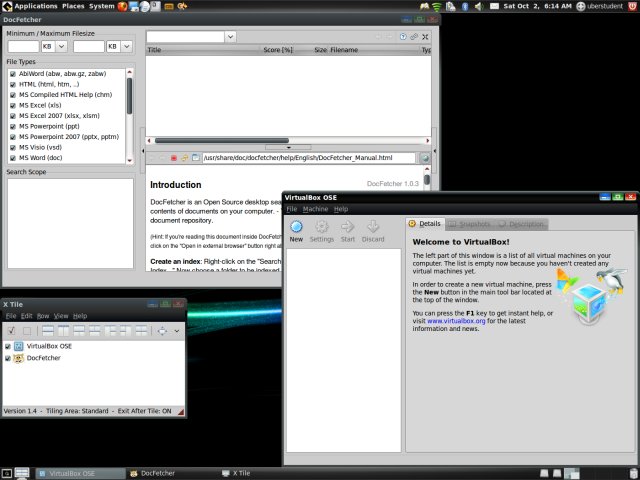Click red power button in top panel
The height and width of the screenshot is (480, 640).
[633, 6]
